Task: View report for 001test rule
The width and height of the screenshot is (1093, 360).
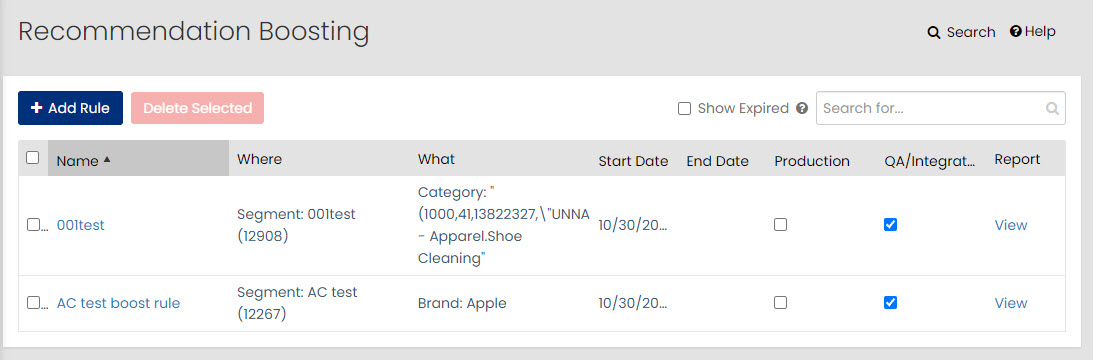Action: click(x=1011, y=225)
